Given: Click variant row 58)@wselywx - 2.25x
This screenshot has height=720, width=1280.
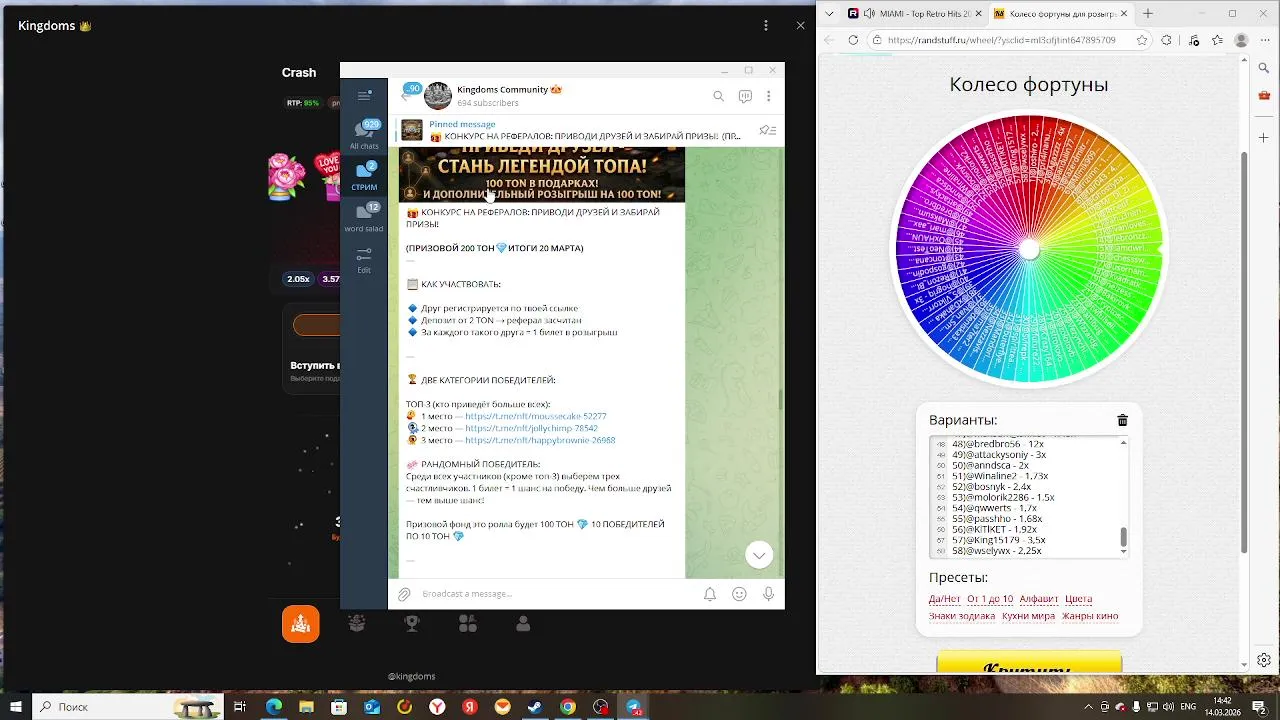Looking at the screenshot, I should tap(998, 550).
